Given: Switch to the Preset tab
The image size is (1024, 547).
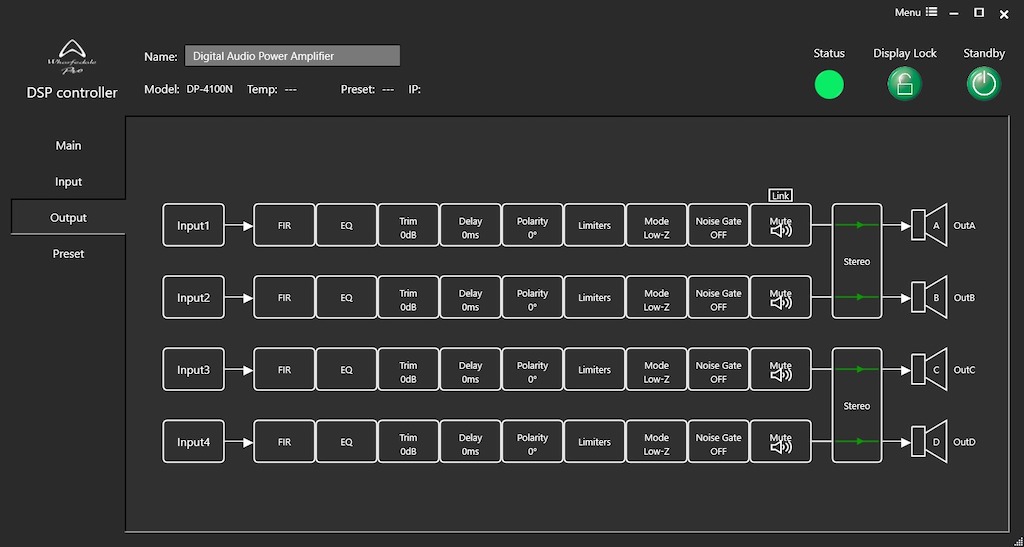Looking at the screenshot, I should click(x=68, y=254).
